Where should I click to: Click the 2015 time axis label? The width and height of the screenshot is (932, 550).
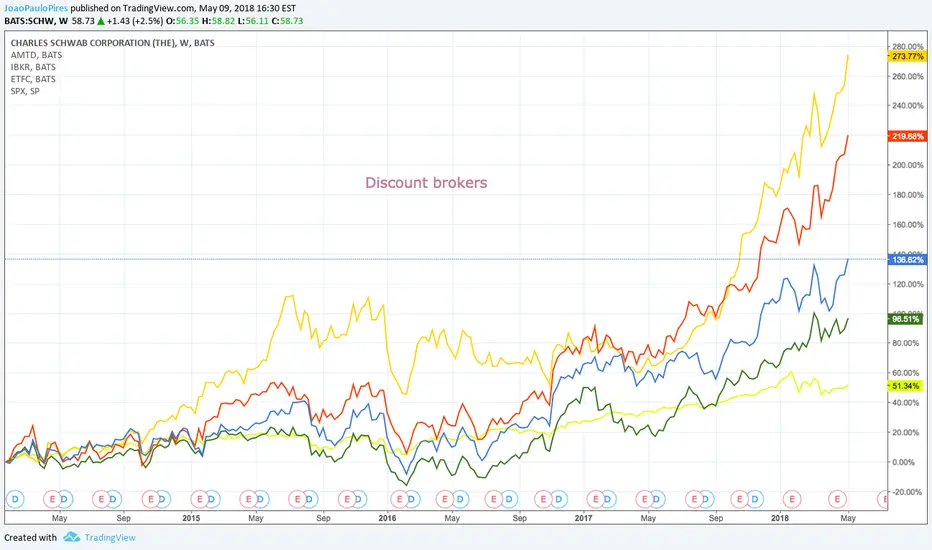(191, 518)
